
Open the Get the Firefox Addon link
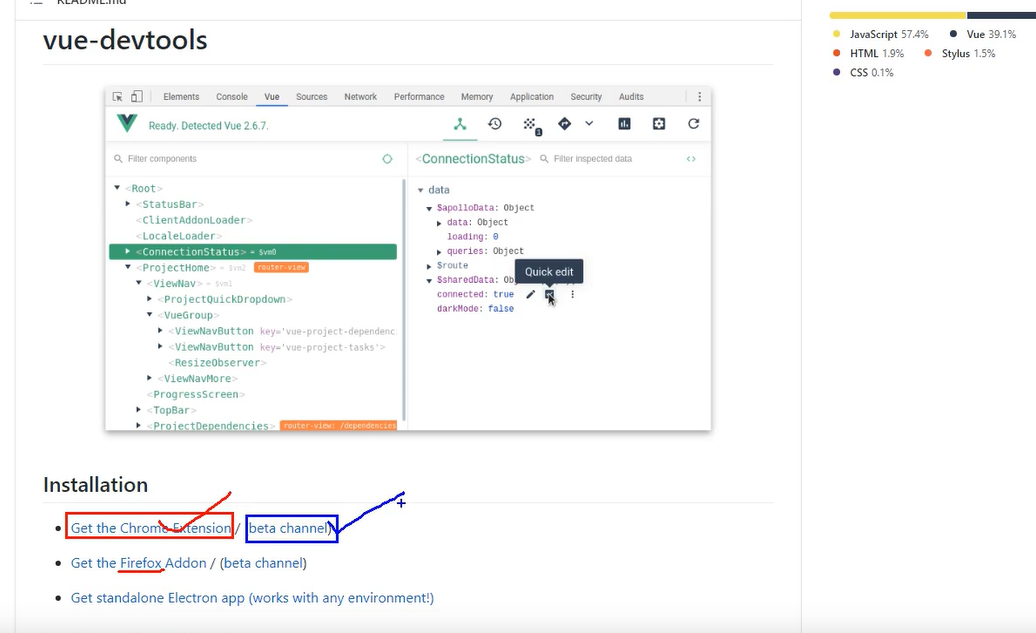coord(139,563)
